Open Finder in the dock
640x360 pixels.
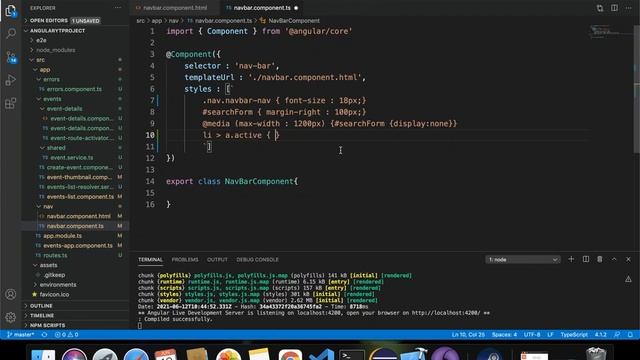pos(43,354)
